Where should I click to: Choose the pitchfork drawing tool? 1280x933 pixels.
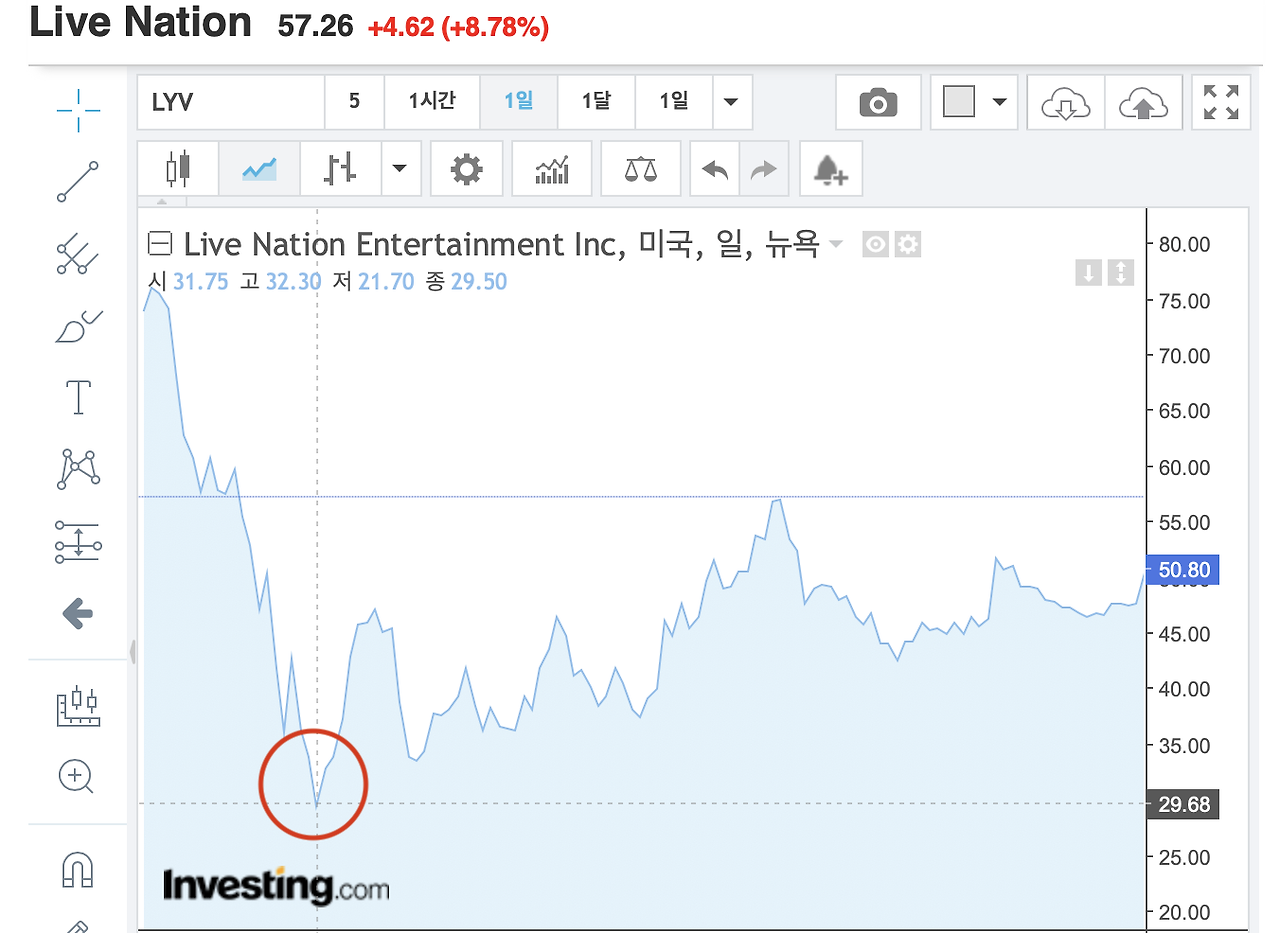tap(78, 254)
